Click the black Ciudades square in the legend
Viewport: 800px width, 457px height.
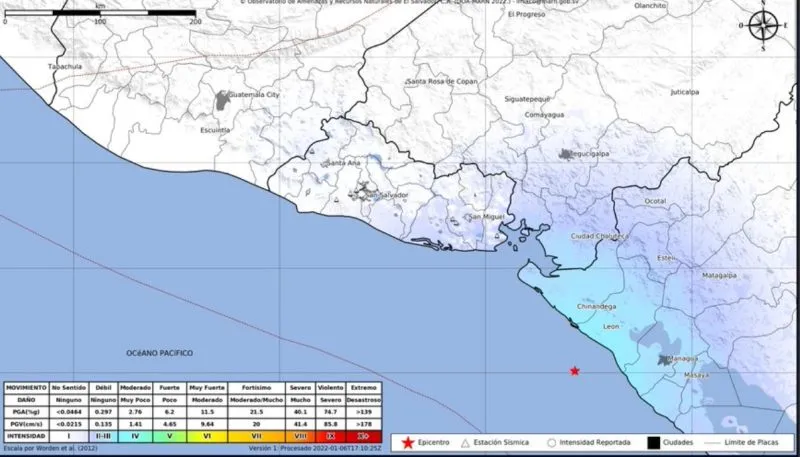[654, 443]
